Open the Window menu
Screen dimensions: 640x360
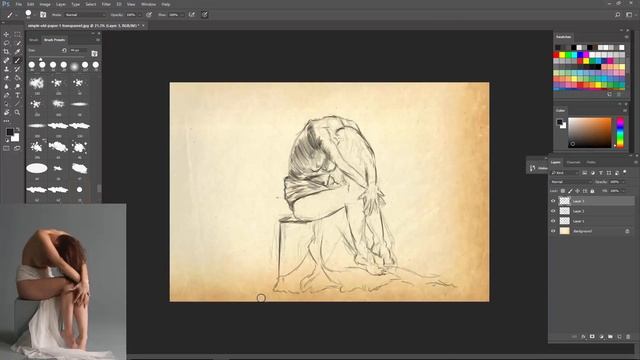pos(148,4)
